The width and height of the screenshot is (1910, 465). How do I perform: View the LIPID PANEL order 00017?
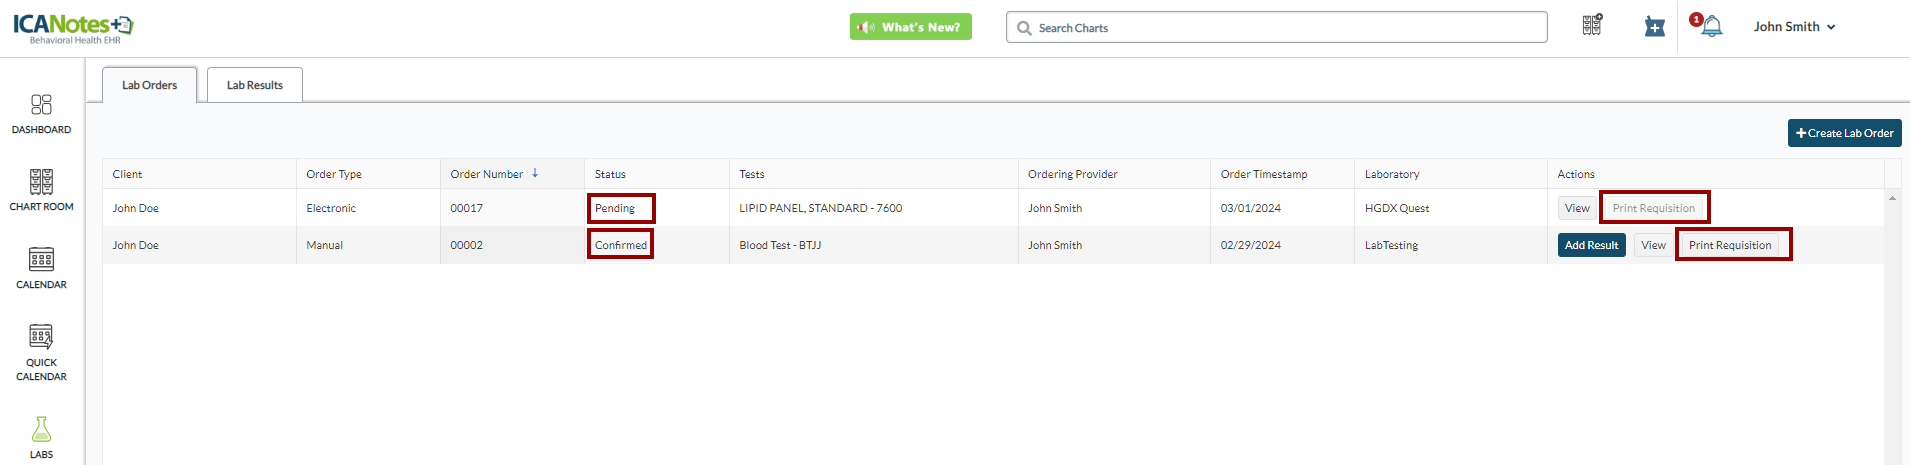pyautogui.click(x=1577, y=208)
